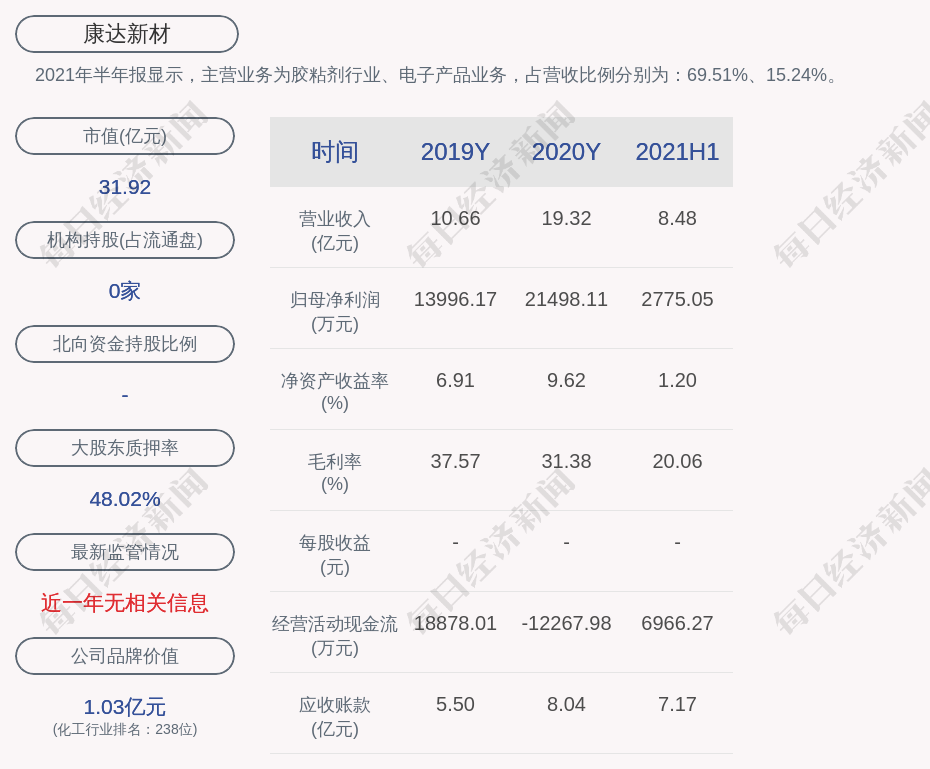930x769 pixels.
Task: Click the 归母净利润 2020Y value 21498.11
Action: click(x=566, y=299)
